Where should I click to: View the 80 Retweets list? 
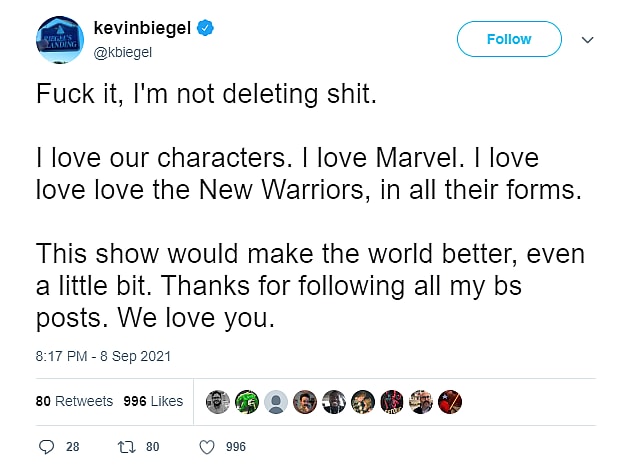(x=75, y=401)
